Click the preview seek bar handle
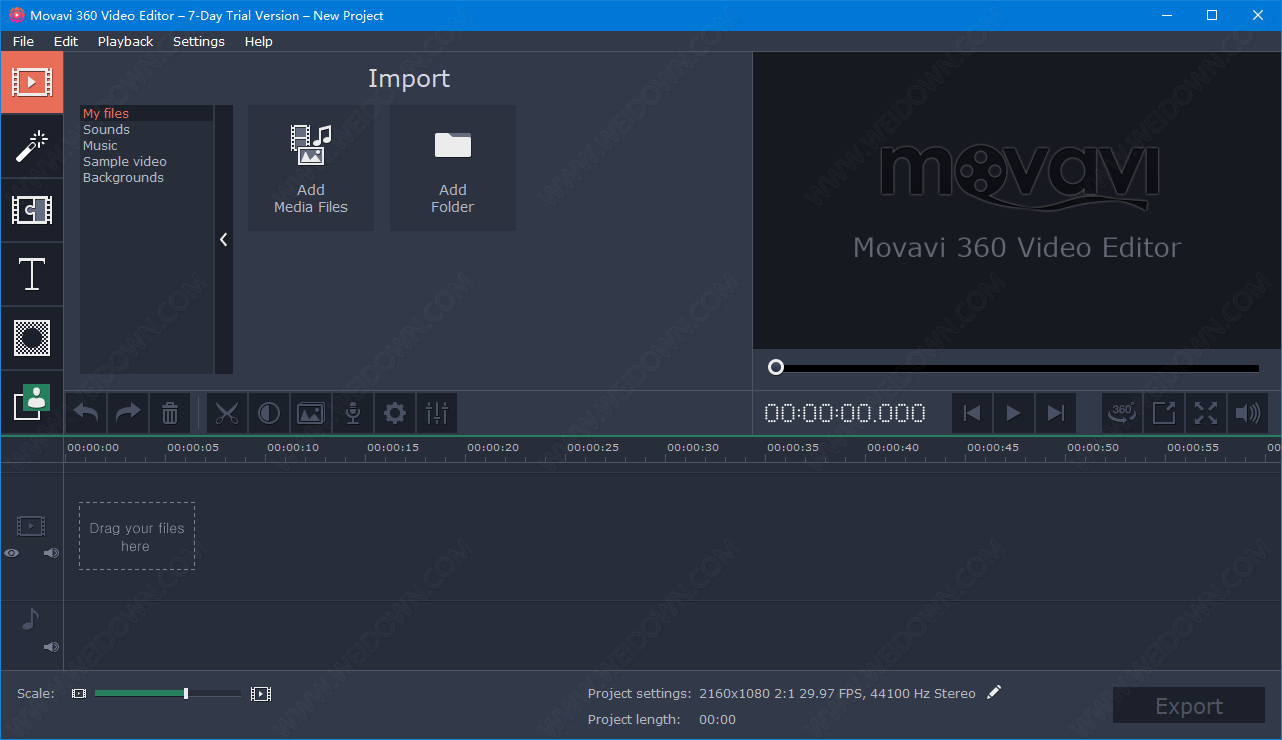Screen dimensions: 1282x740 (x=776, y=368)
